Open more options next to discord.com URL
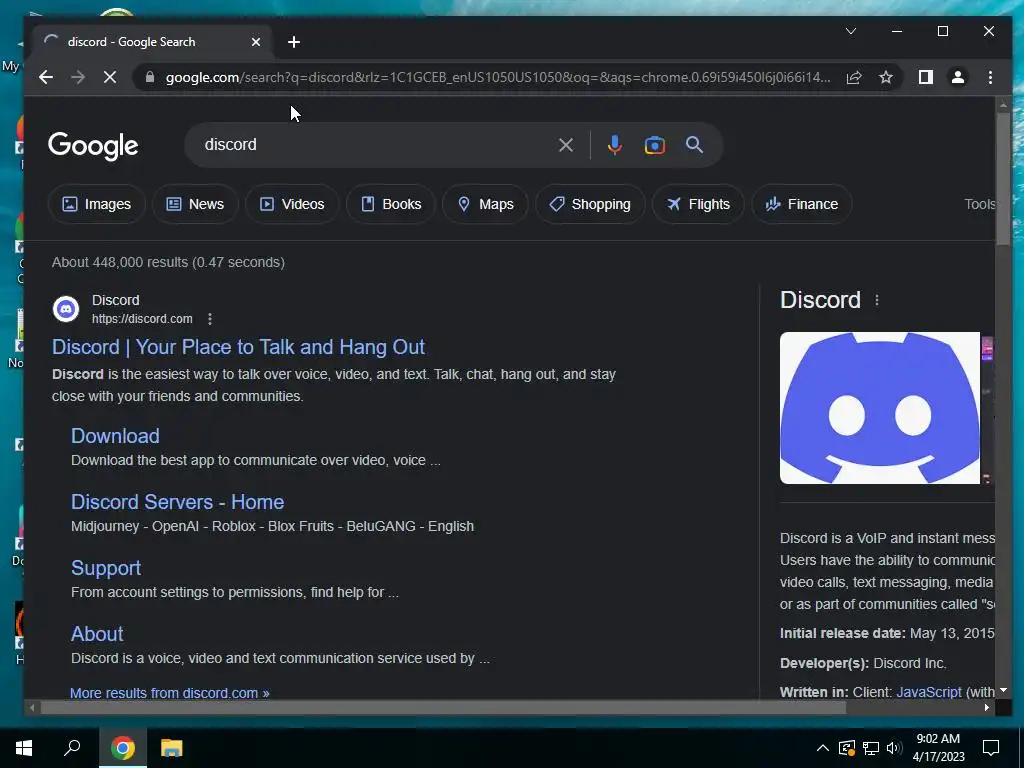Image resolution: width=1024 pixels, height=768 pixels. tap(210, 319)
